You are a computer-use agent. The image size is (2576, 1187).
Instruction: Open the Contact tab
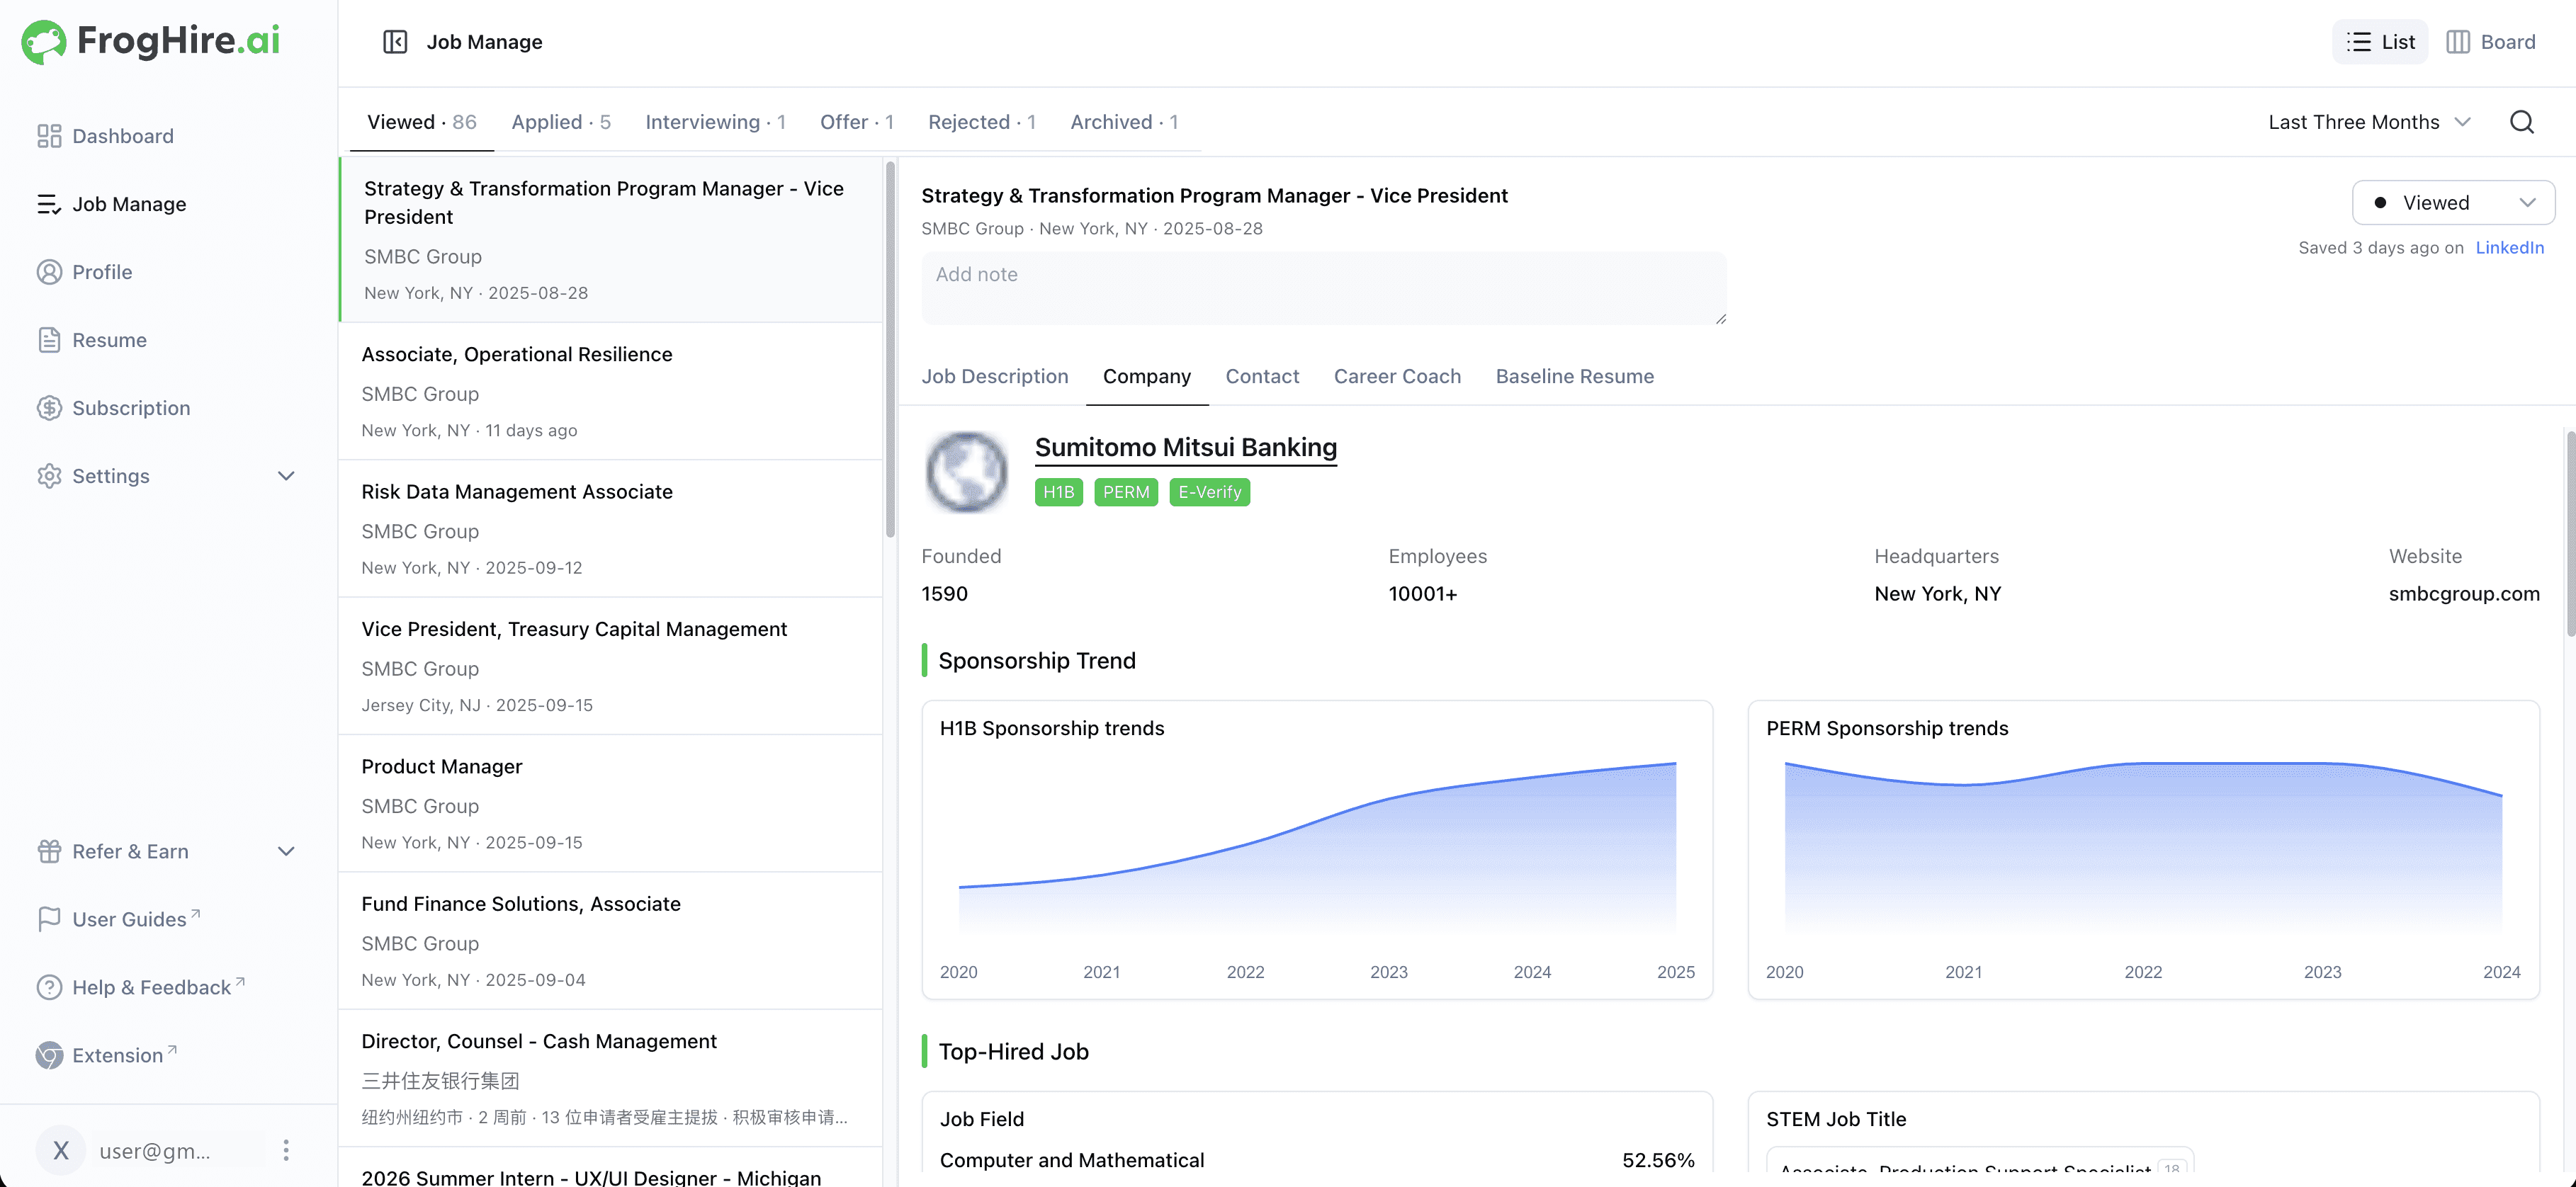[x=1262, y=377]
